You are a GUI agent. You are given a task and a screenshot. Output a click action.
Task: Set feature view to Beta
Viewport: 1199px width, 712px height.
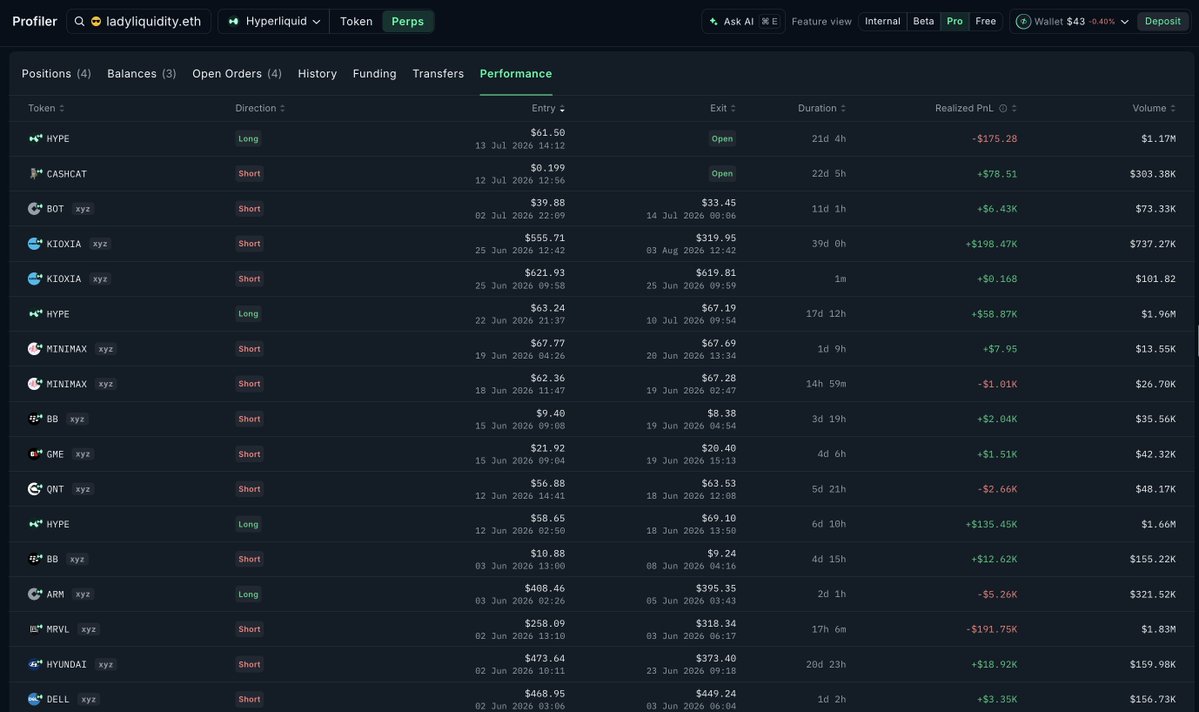pyautogui.click(x=923, y=21)
